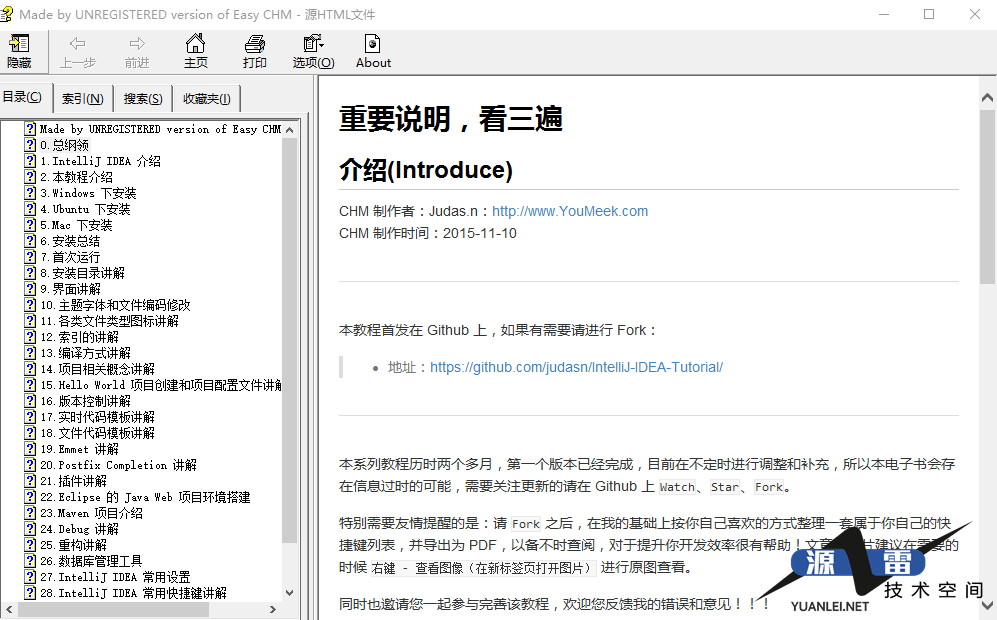Select topic icon for 12.索引的讲解
The height and width of the screenshot is (620, 997).
tap(30, 336)
